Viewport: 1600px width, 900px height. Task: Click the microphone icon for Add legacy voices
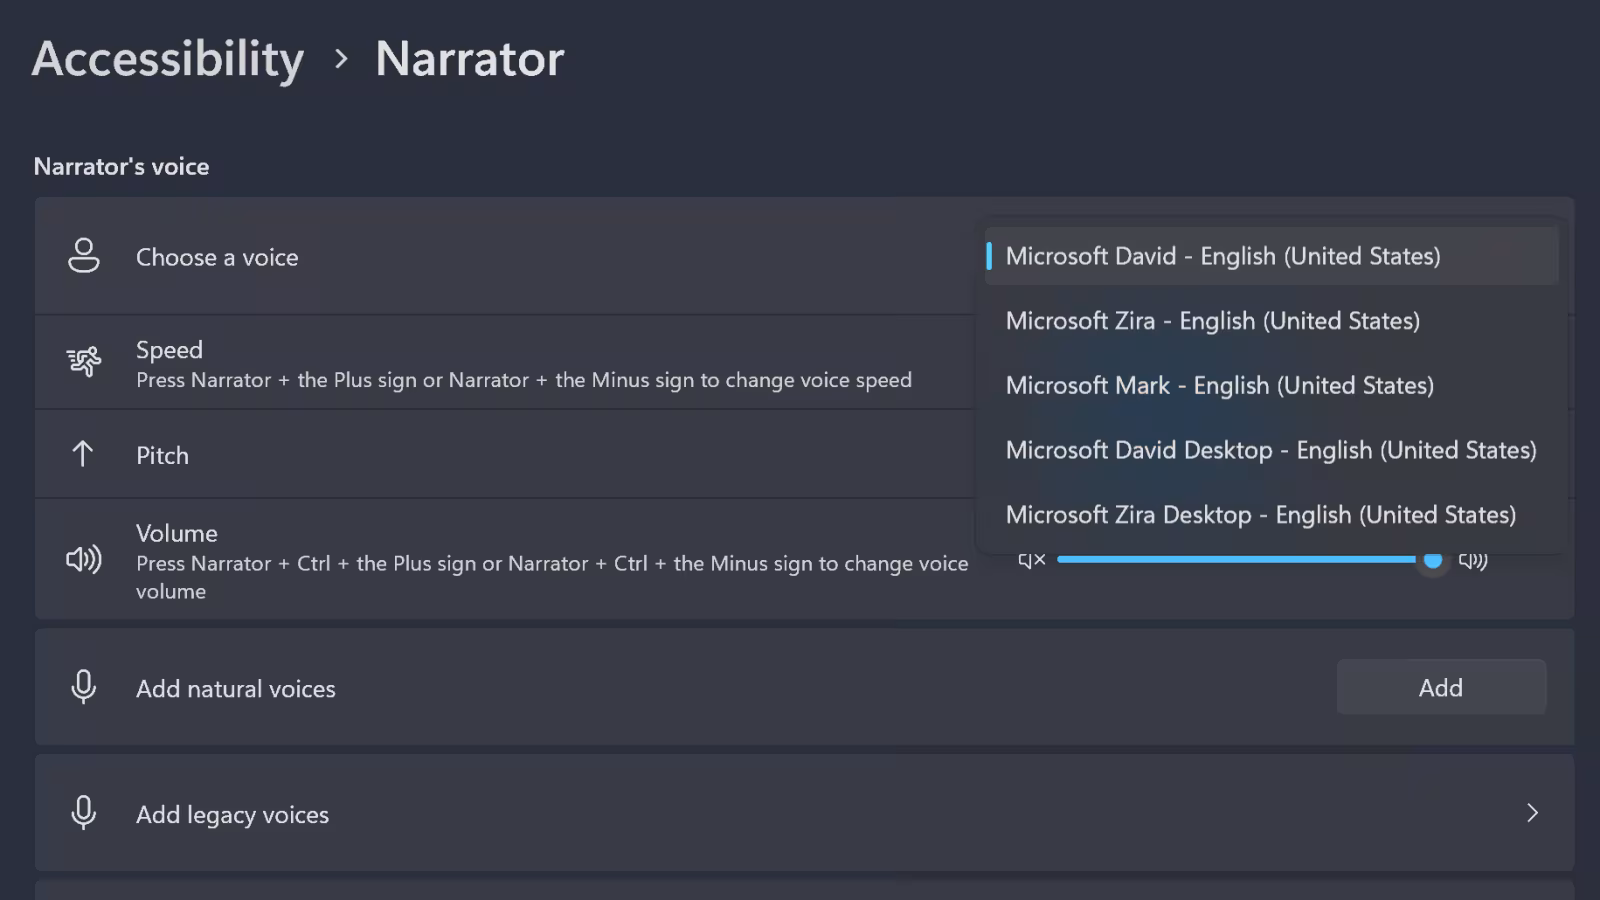click(84, 813)
